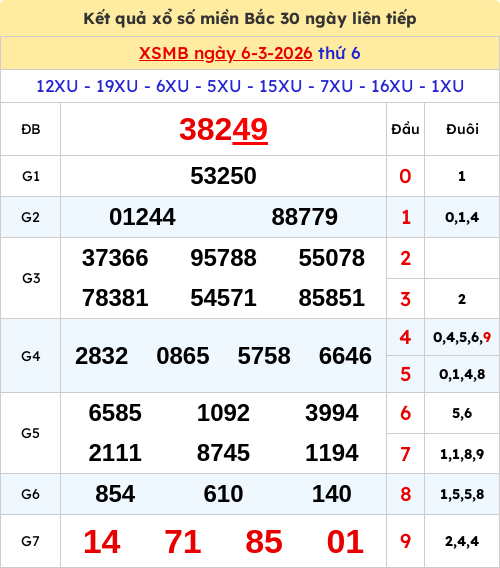
Task: Click head digit 4 in Đầu column
Action: pos(405,337)
